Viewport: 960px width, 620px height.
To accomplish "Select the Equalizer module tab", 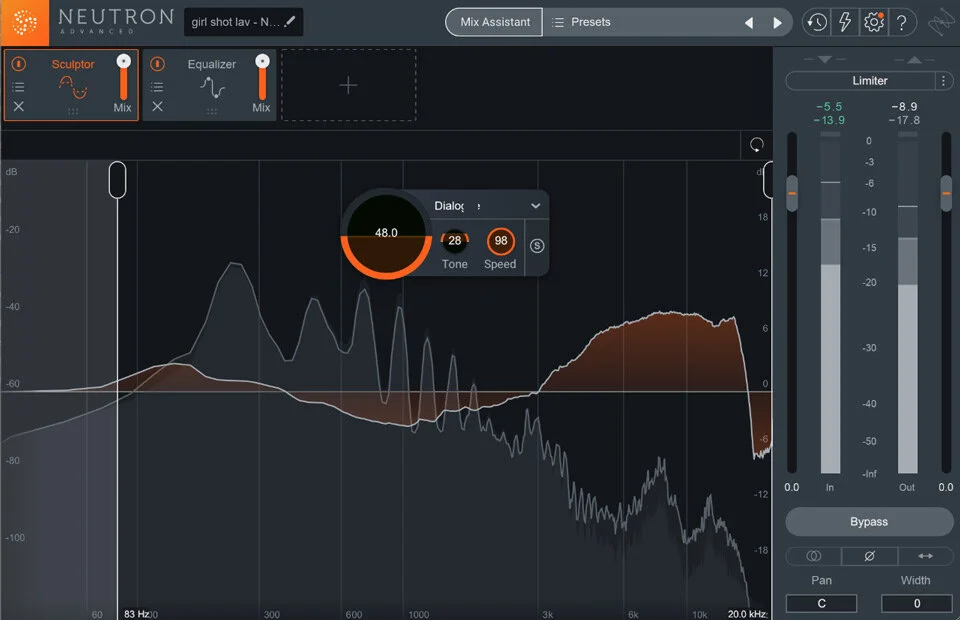I will pyautogui.click(x=211, y=84).
